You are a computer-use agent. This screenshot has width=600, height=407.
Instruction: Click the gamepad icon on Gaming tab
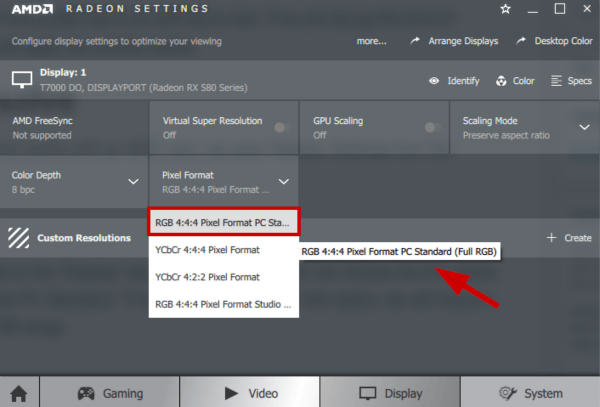(x=86, y=393)
